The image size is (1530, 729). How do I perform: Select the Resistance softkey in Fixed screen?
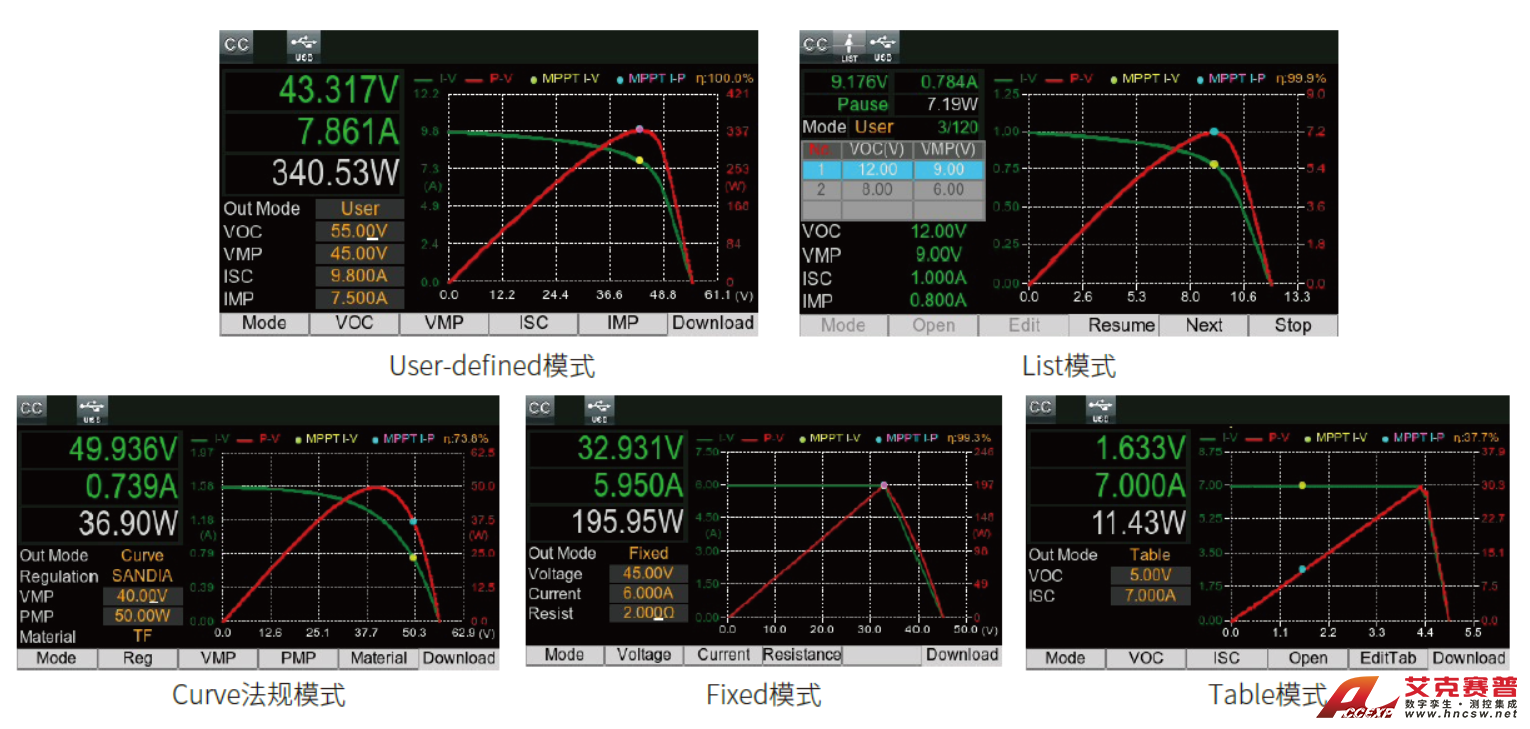pyautogui.click(x=801, y=655)
